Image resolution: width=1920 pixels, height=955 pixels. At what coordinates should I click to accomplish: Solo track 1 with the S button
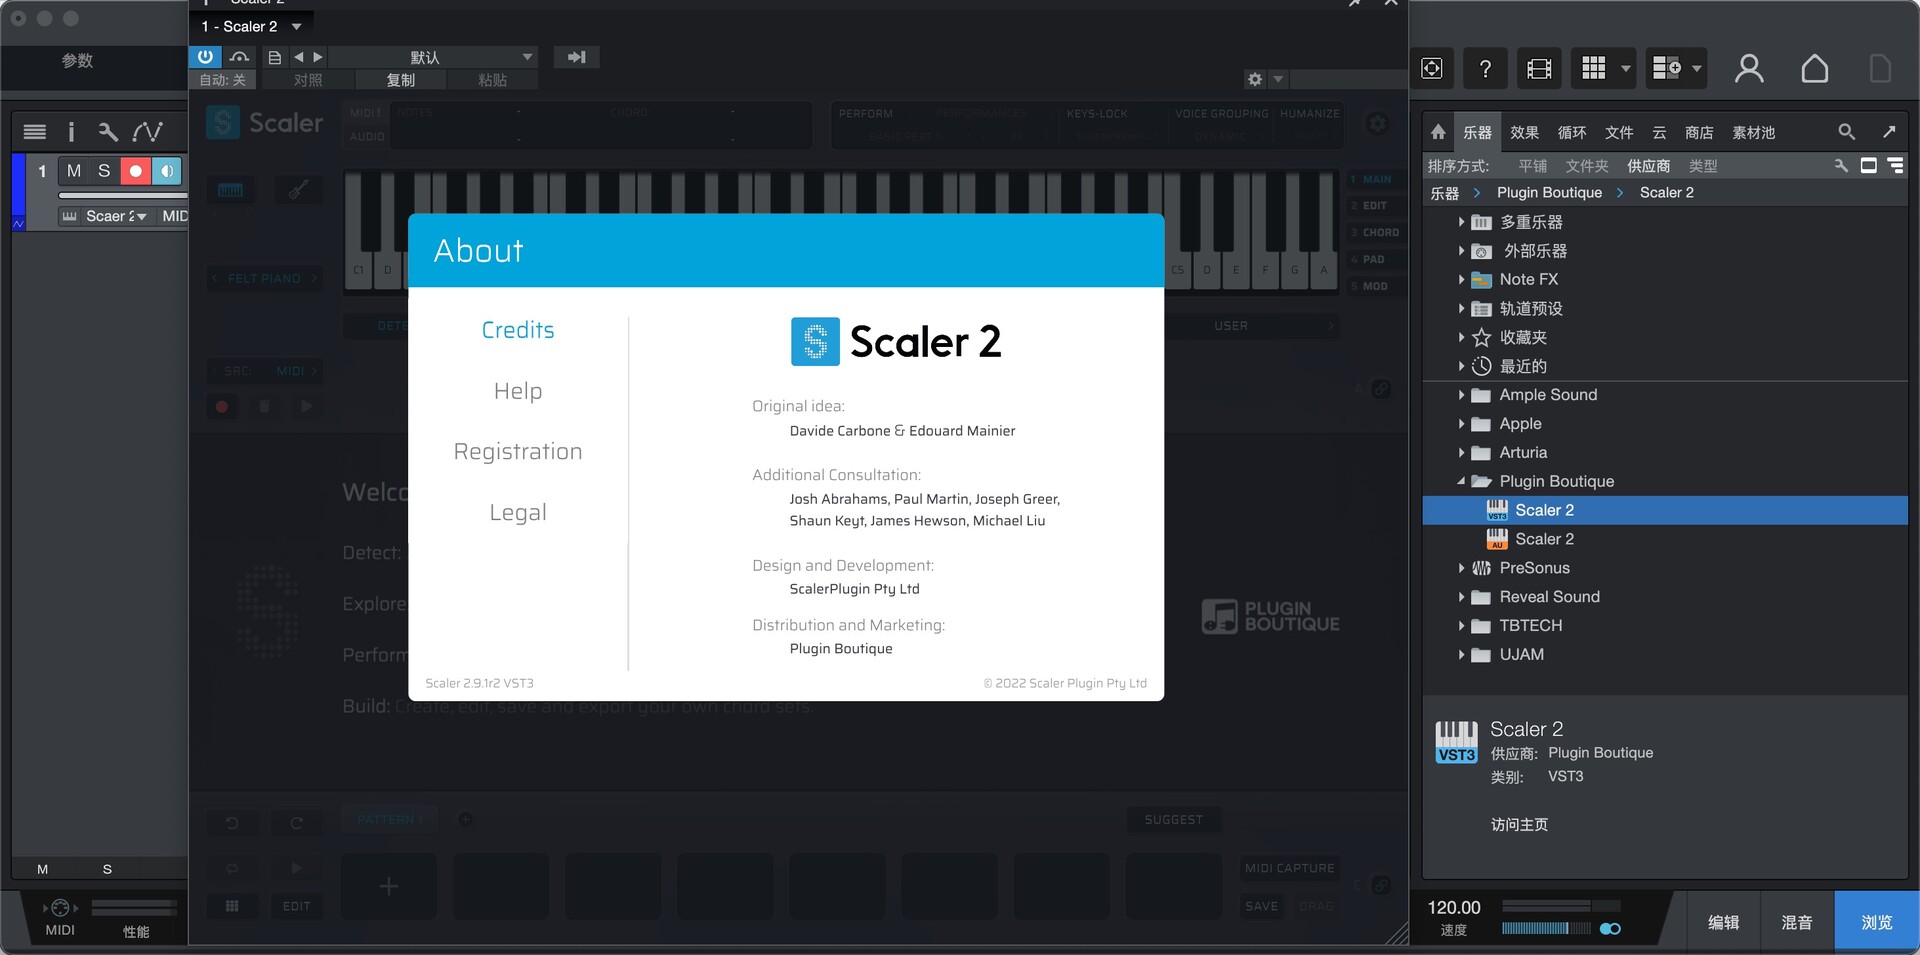click(x=104, y=171)
